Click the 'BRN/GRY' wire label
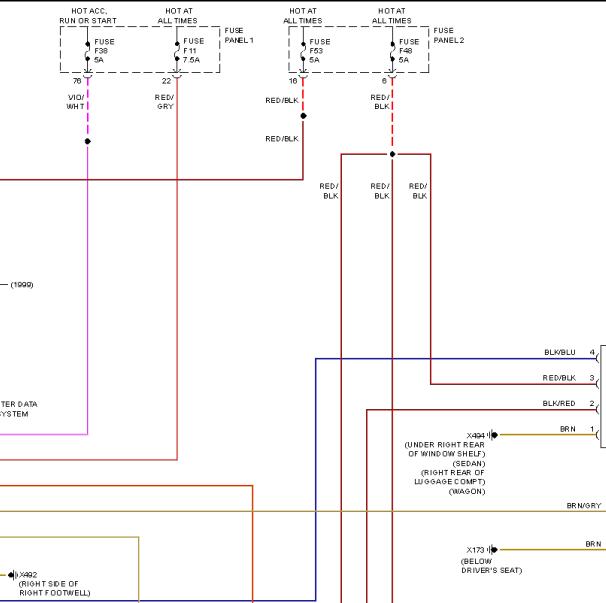 [x=584, y=506]
